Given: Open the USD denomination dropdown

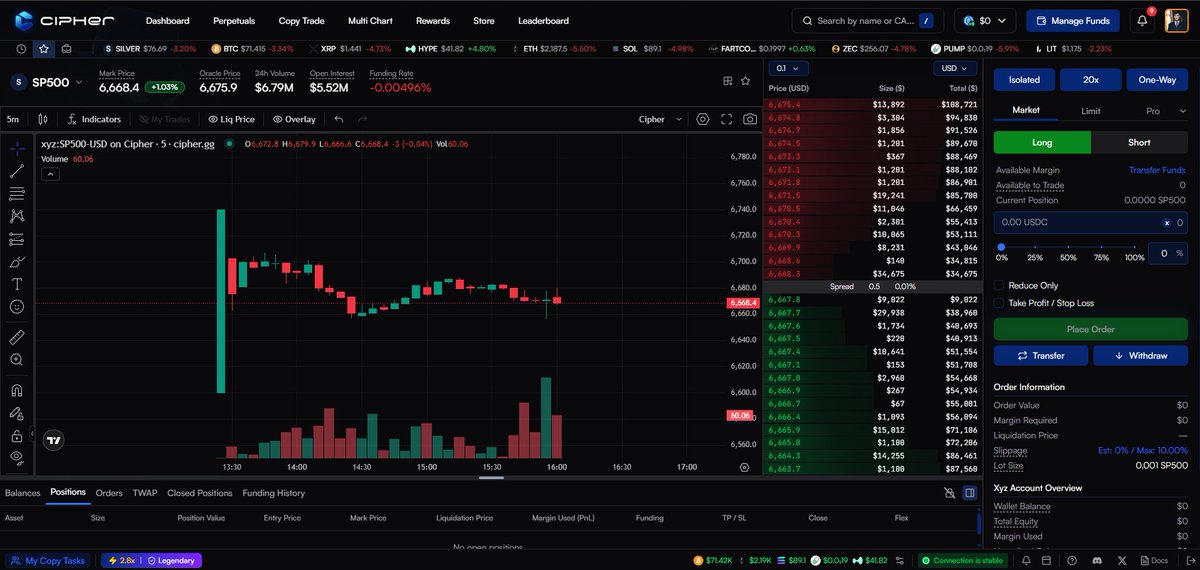Looking at the screenshot, I should 957,68.
